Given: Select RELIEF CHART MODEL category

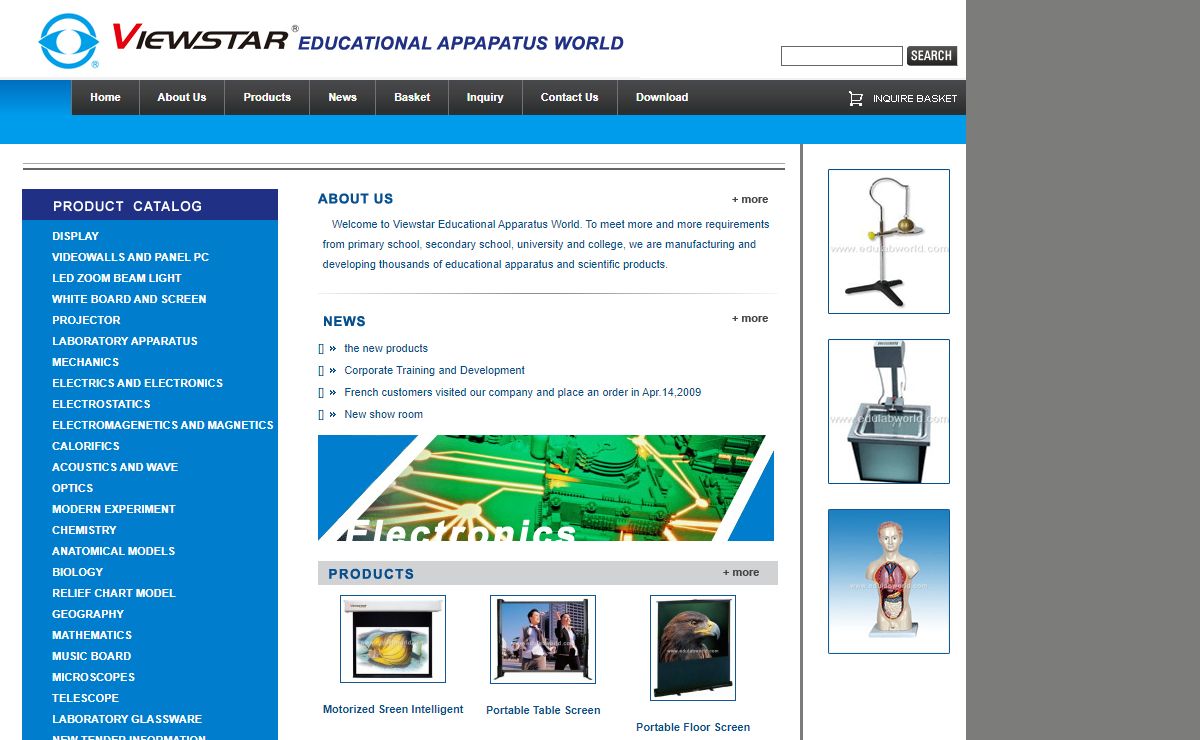Looking at the screenshot, I should coord(114,593).
